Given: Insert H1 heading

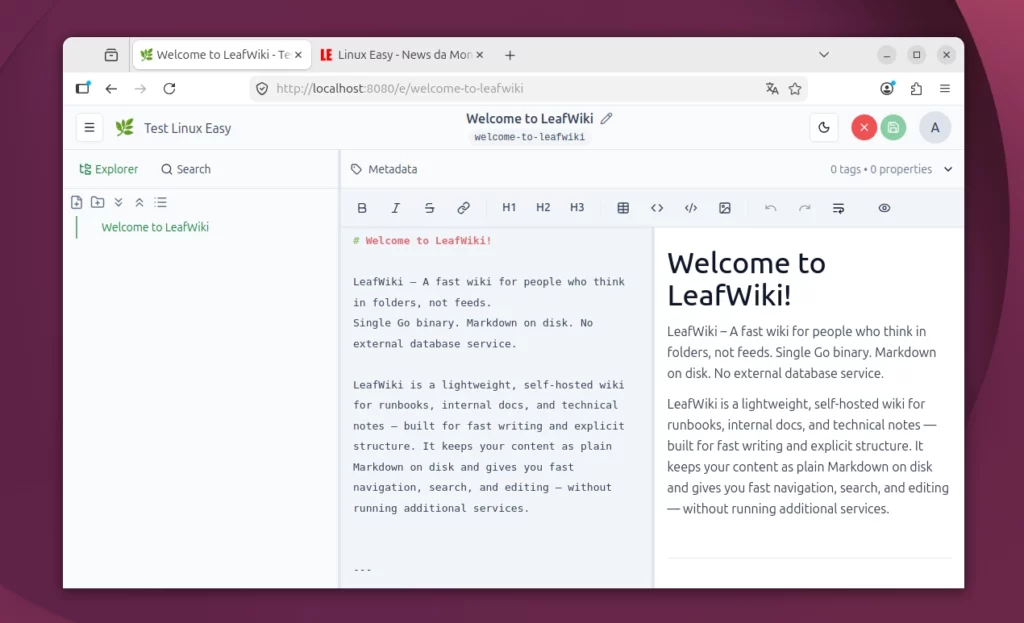Looking at the screenshot, I should pyautogui.click(x=509, y=208).
